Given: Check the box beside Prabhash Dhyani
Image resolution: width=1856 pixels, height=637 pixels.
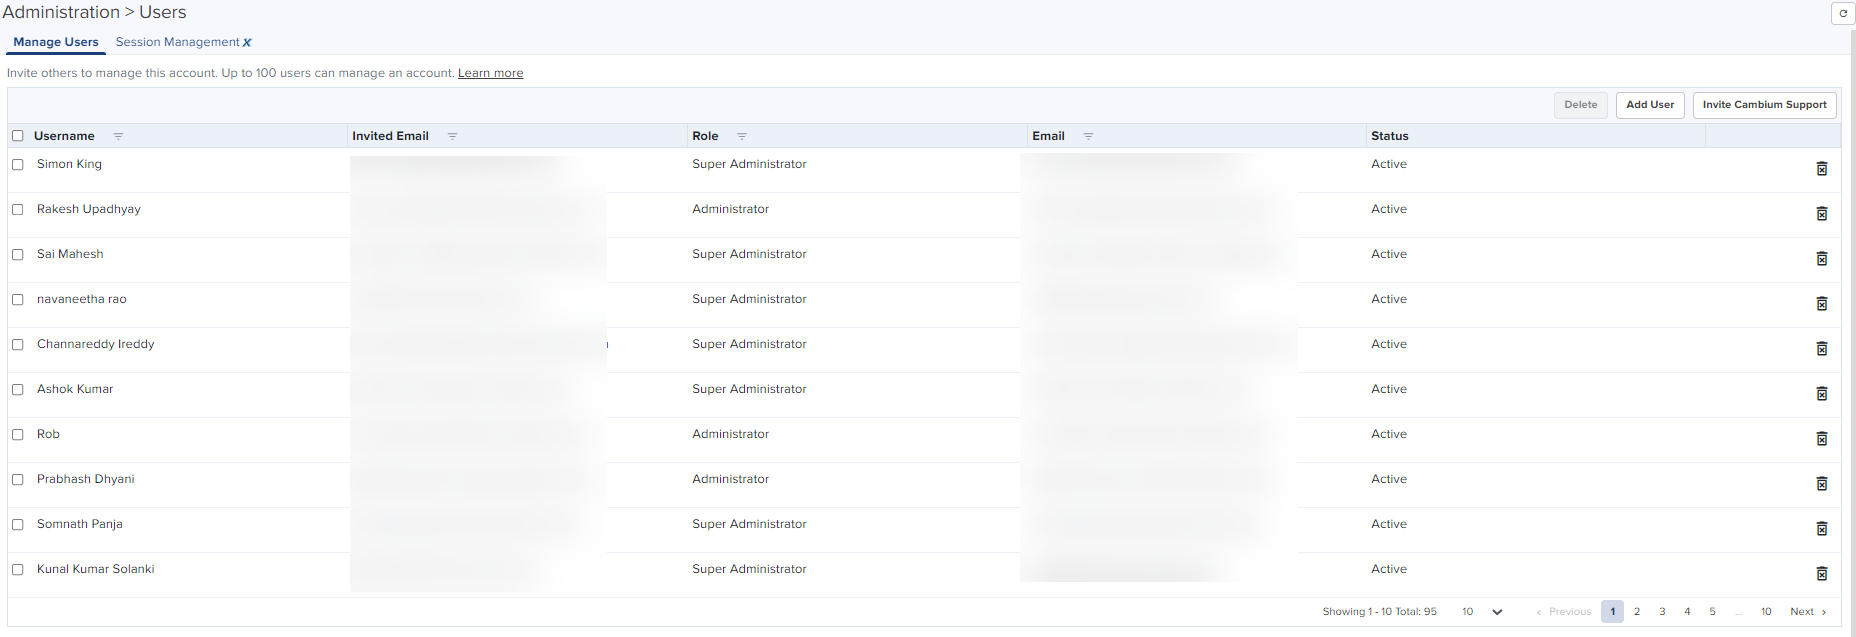Looking at the screenshot, I should click(18, 480).
